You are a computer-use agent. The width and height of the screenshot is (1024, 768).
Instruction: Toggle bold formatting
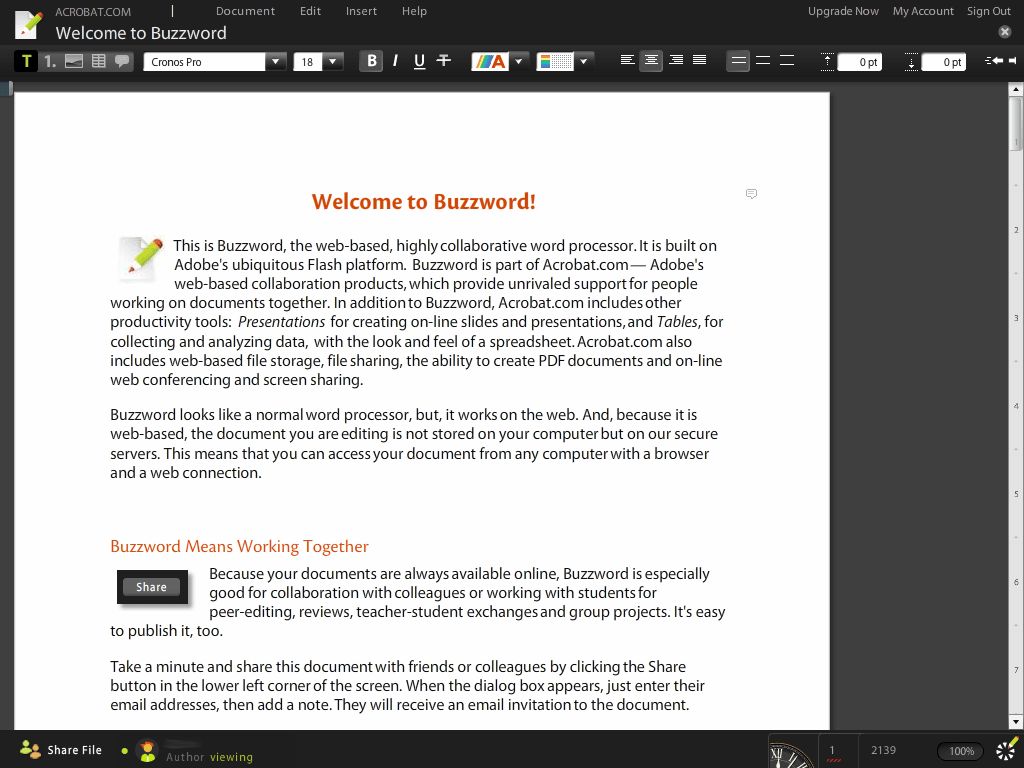370,60
